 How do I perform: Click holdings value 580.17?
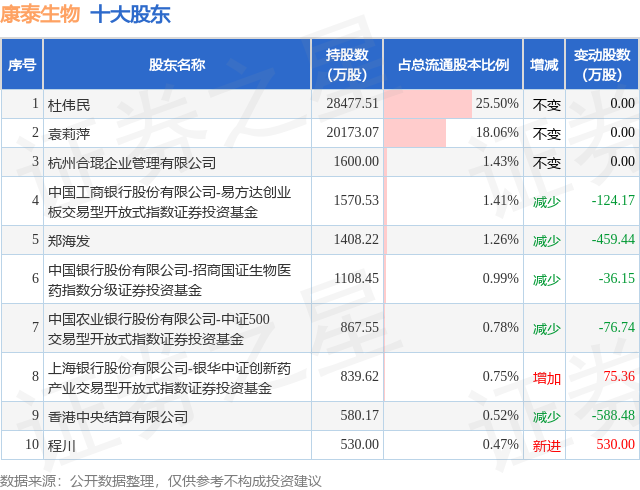[360, 415]
